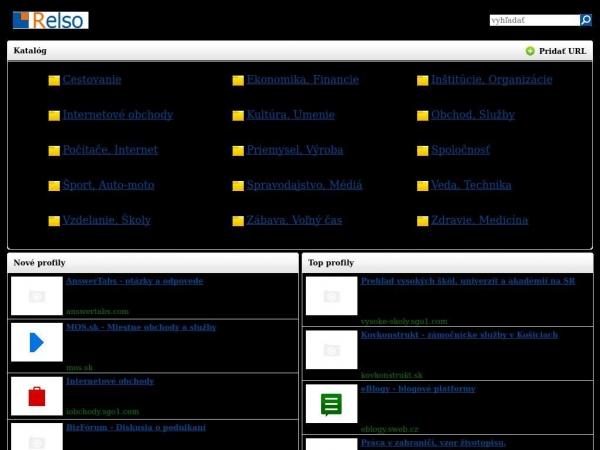Click the folder icon next to Zdravie, Medicína
Image resolution: width=600 pixels, height=450 pixels.
point(422,221)
